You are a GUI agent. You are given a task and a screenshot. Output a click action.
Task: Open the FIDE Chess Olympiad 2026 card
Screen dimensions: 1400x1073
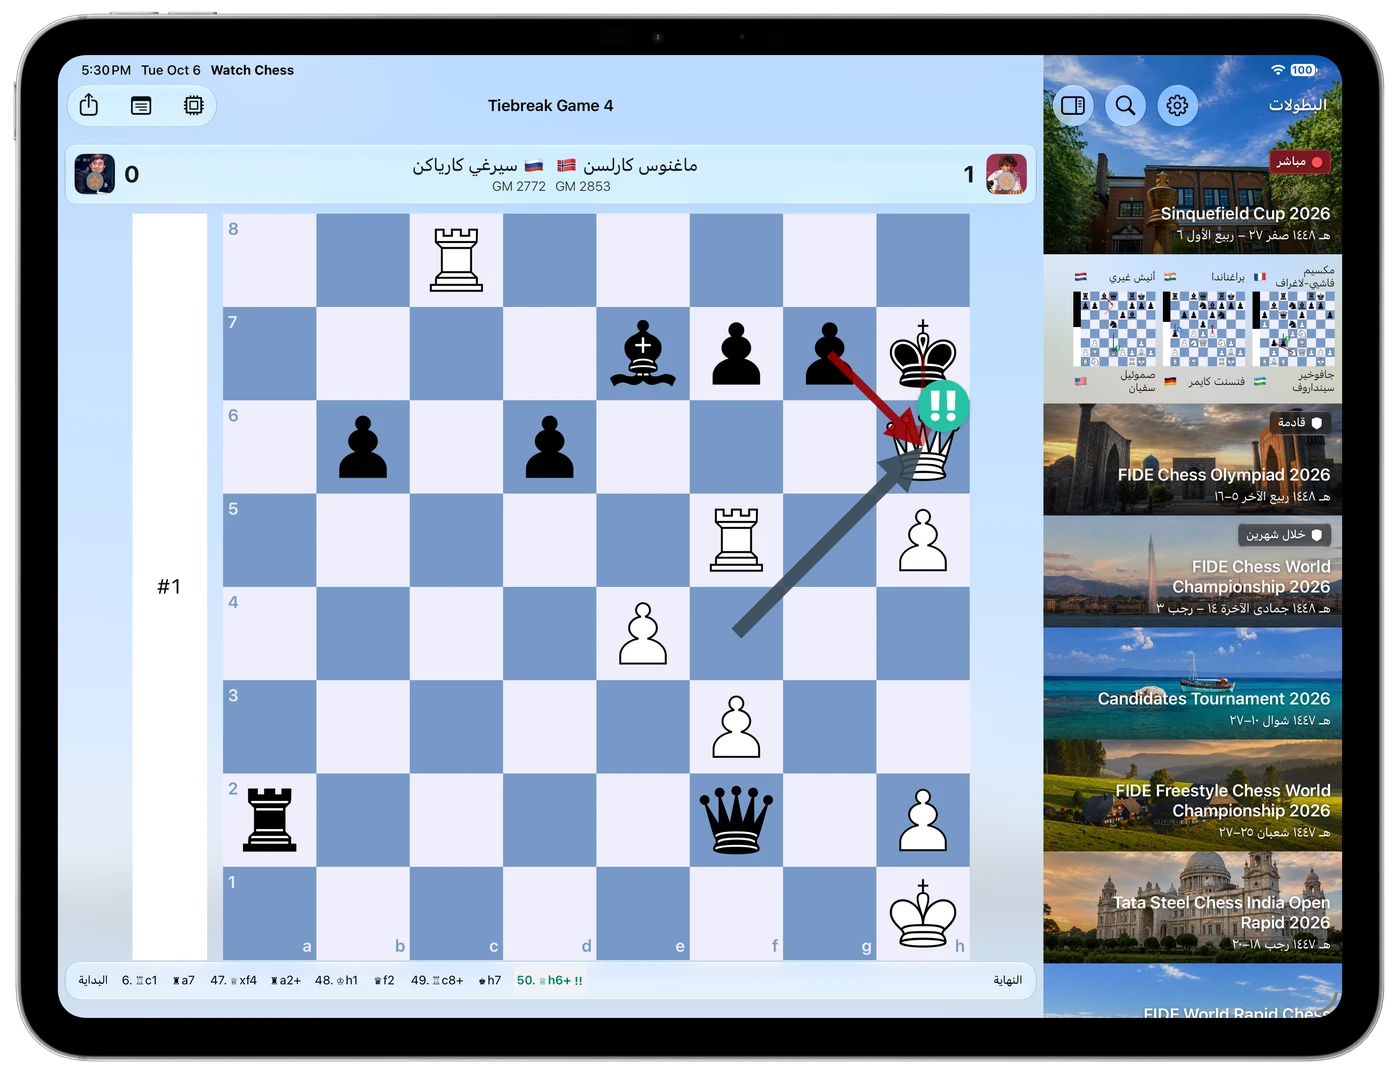pyautogui.click(x=1193, y=460)
